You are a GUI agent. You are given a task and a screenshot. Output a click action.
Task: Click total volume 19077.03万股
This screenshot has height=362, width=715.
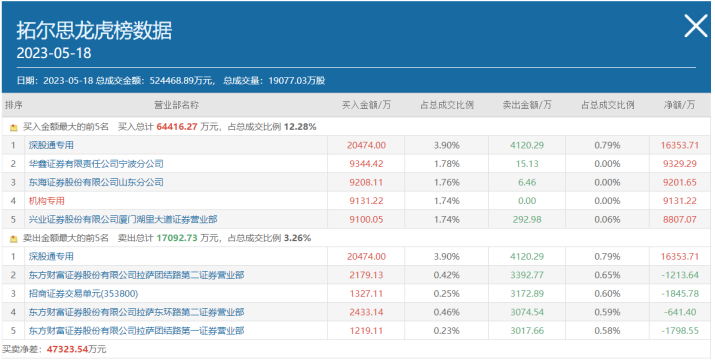click(x=297, y=81)
